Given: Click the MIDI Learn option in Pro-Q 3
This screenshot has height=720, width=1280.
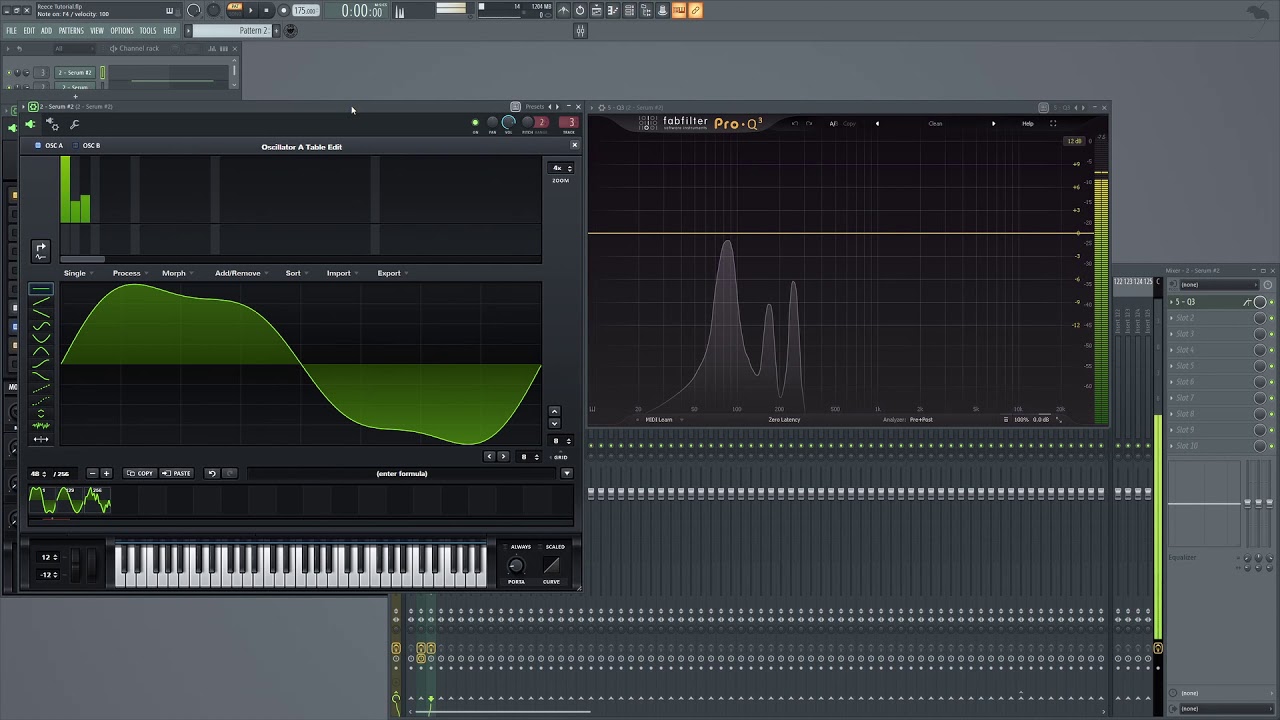Looking at the screenshot, I should [x=659, y=420].
